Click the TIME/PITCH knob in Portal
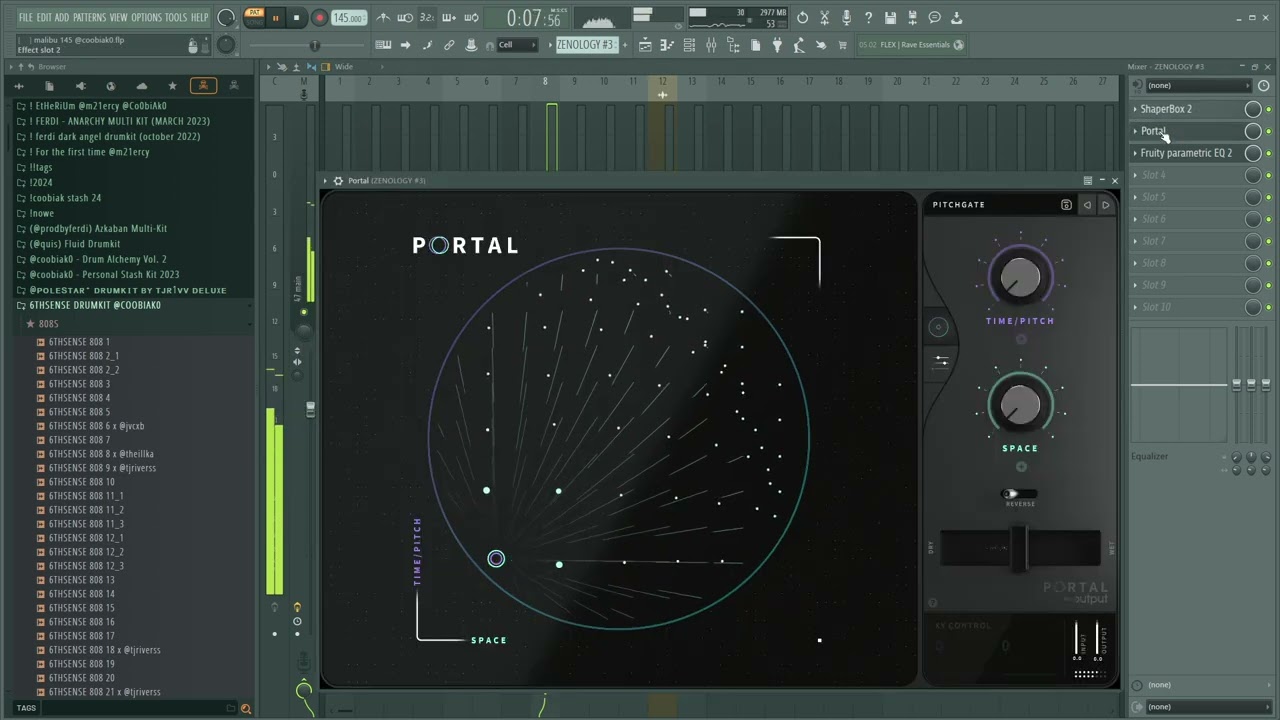Screen dimensions: 1280x720 click(x=1020, y=277)
